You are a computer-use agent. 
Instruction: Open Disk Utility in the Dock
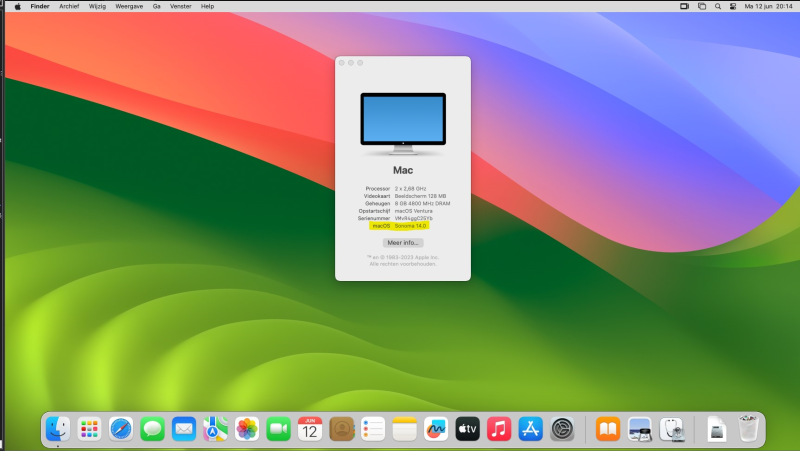coord(671,429)
